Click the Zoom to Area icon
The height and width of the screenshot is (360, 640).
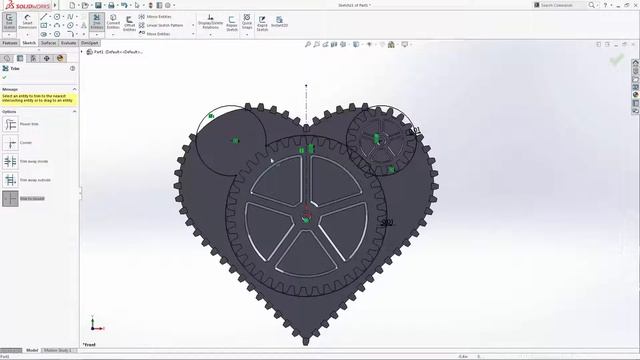(x=316, y=44)
